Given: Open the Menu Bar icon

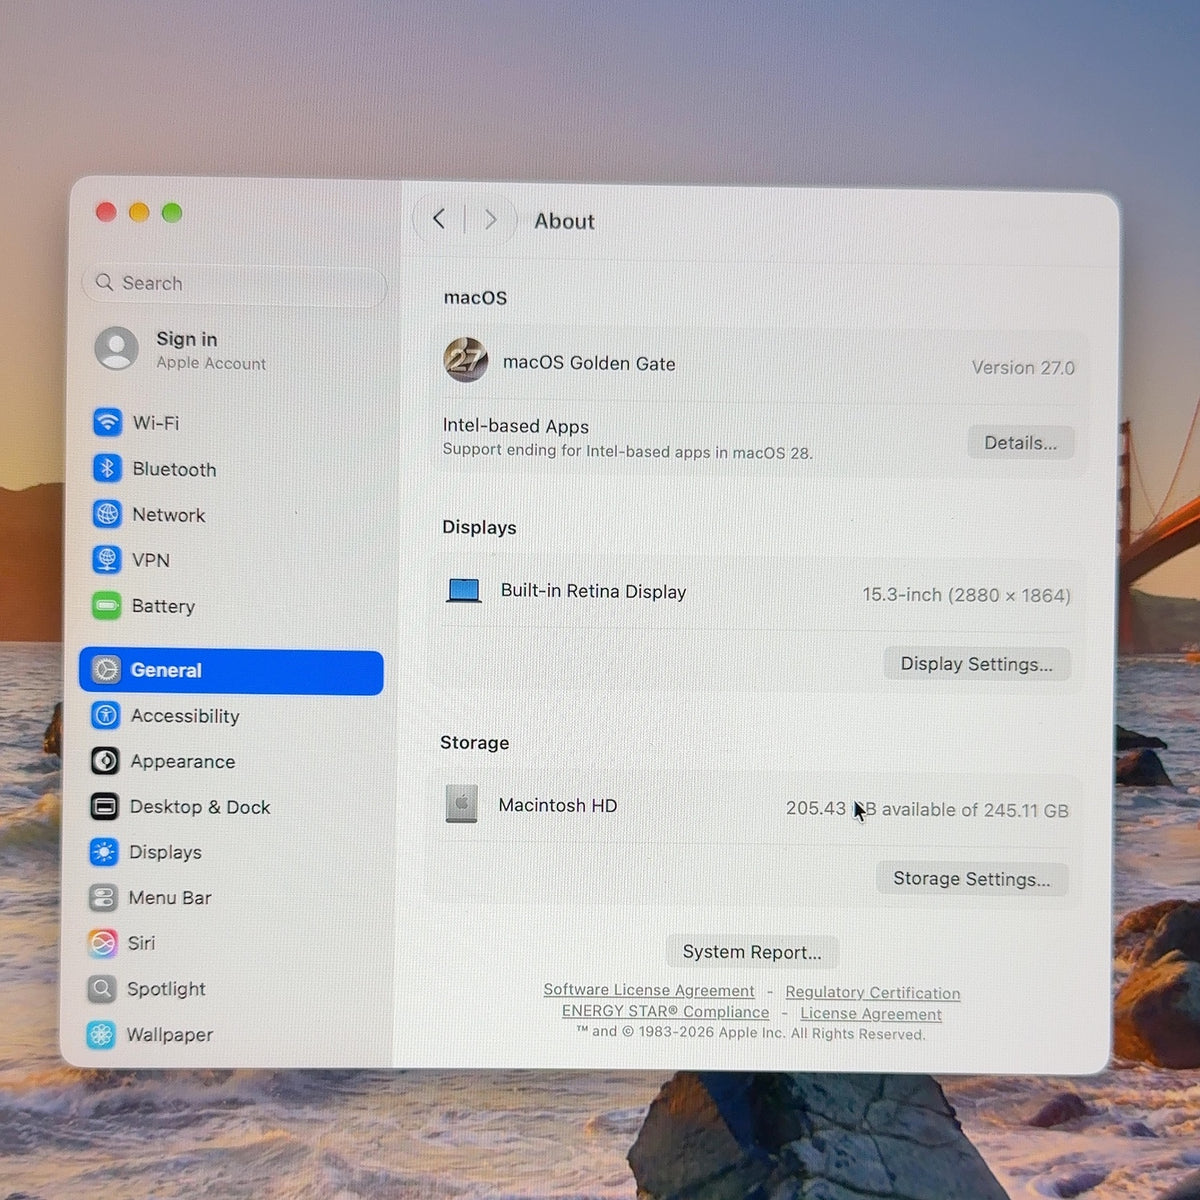Looking at the screenshot, I should (103, 897).
